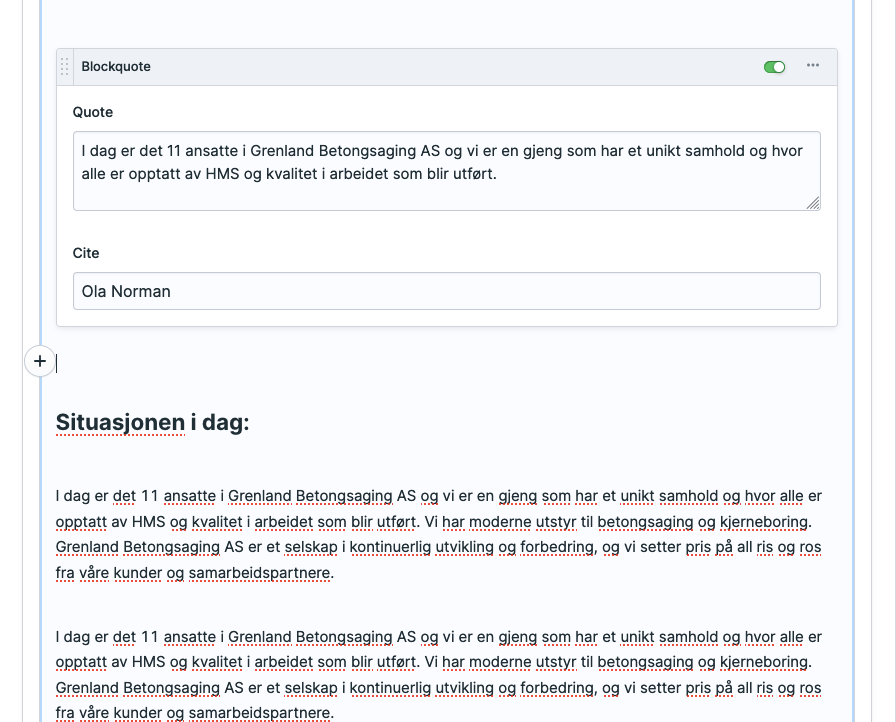896x722 pixels.
Task: Click the Cite field label
Action: 86,253
